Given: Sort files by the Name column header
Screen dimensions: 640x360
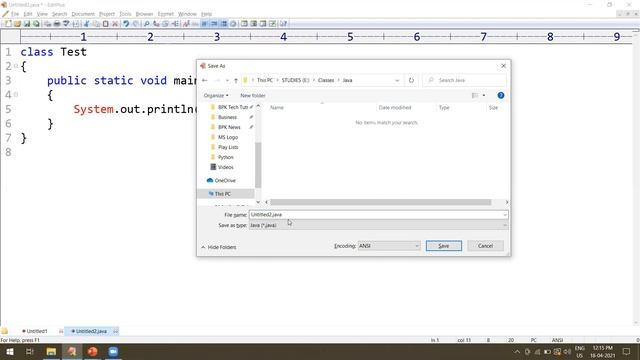Looking at the screenshot, I should pos(277,108).
